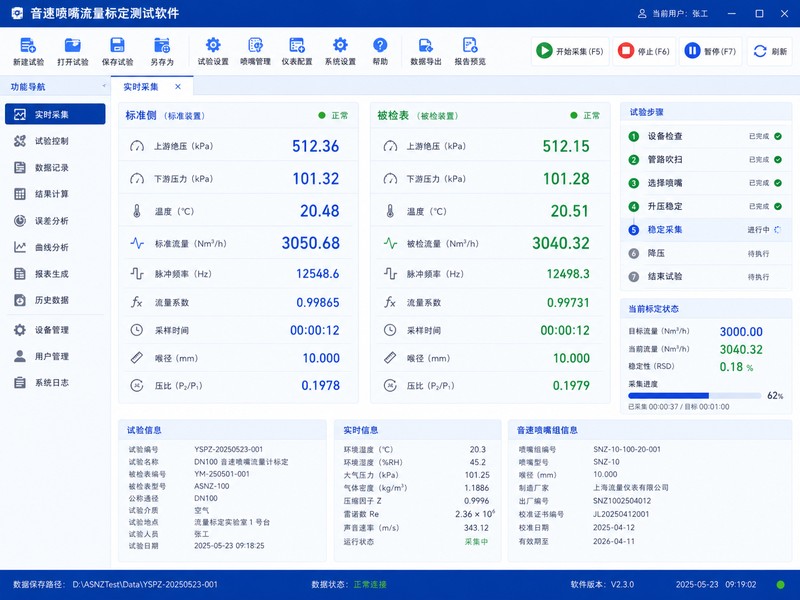Click the 刷新 refresh button

point(770,51)
